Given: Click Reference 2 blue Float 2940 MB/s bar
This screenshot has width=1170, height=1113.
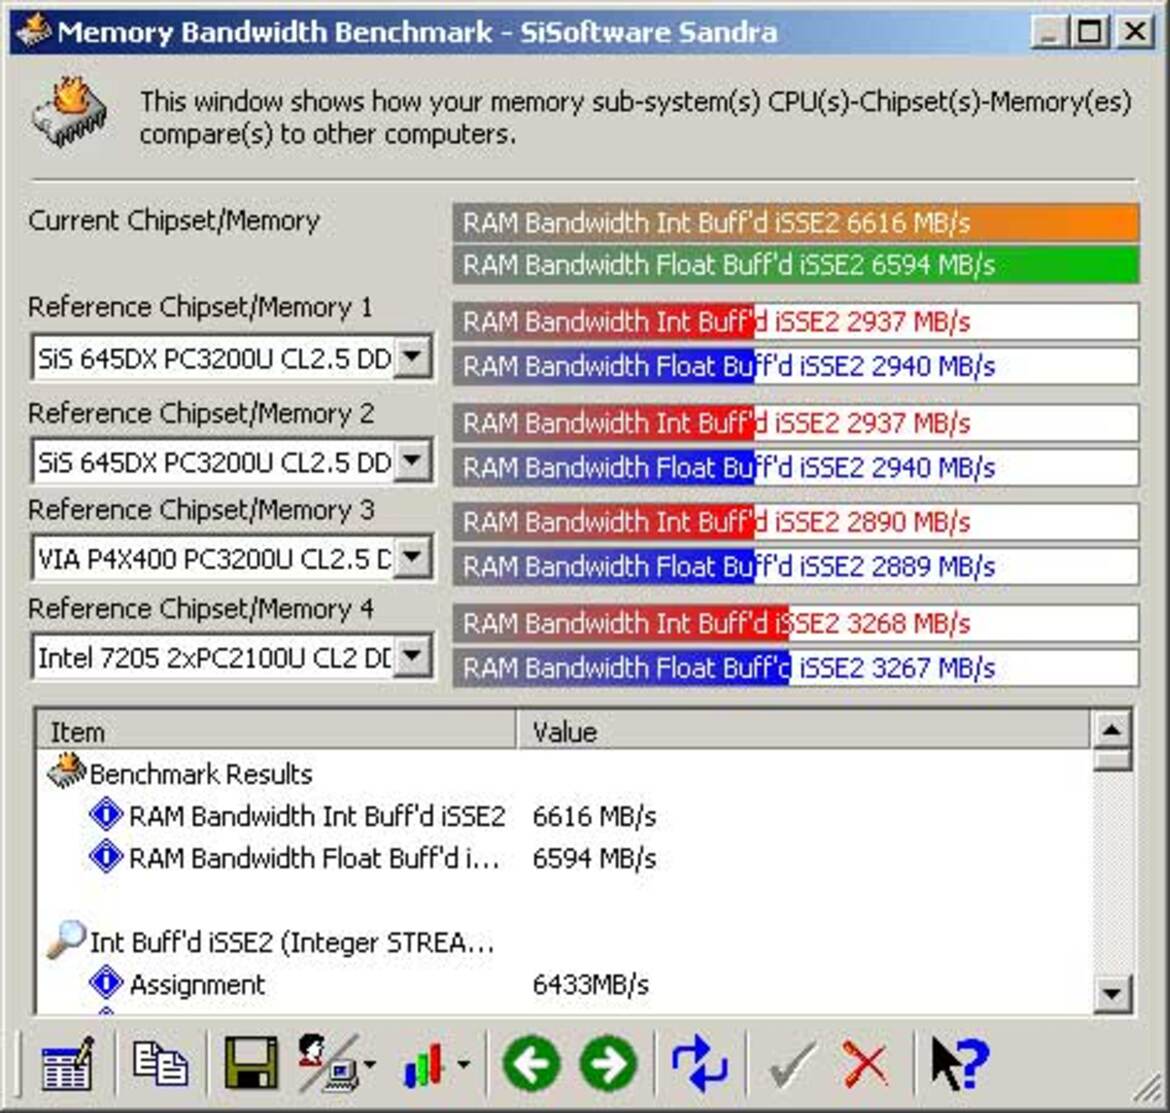Looking at the screenshot, I should (795, 467).
